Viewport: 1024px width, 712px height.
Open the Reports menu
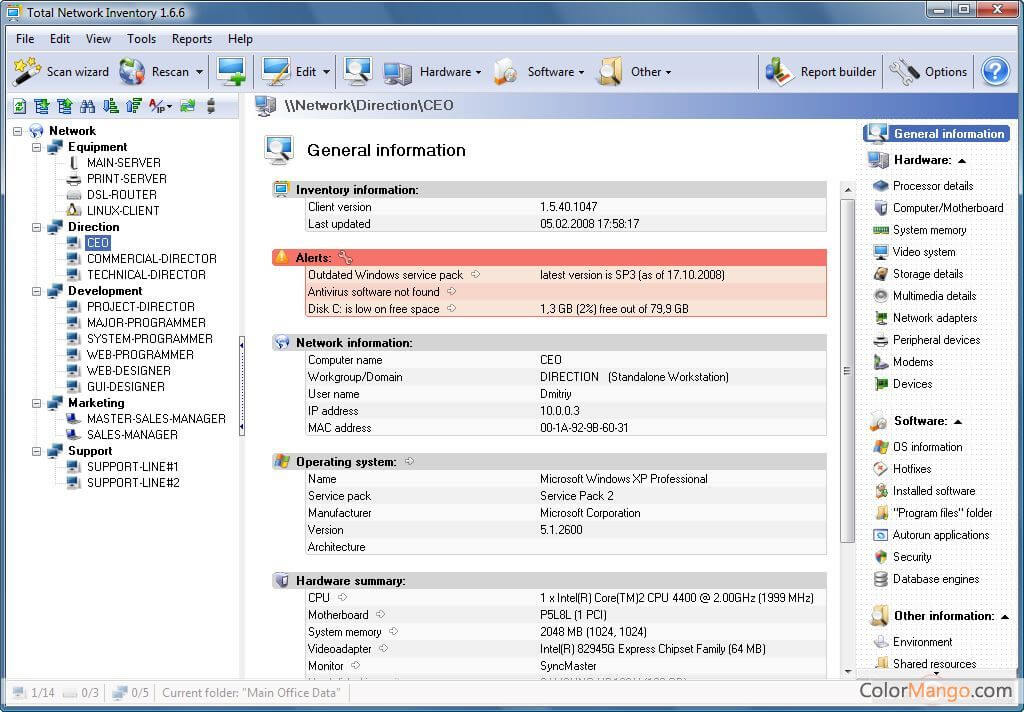click(191, 39)
